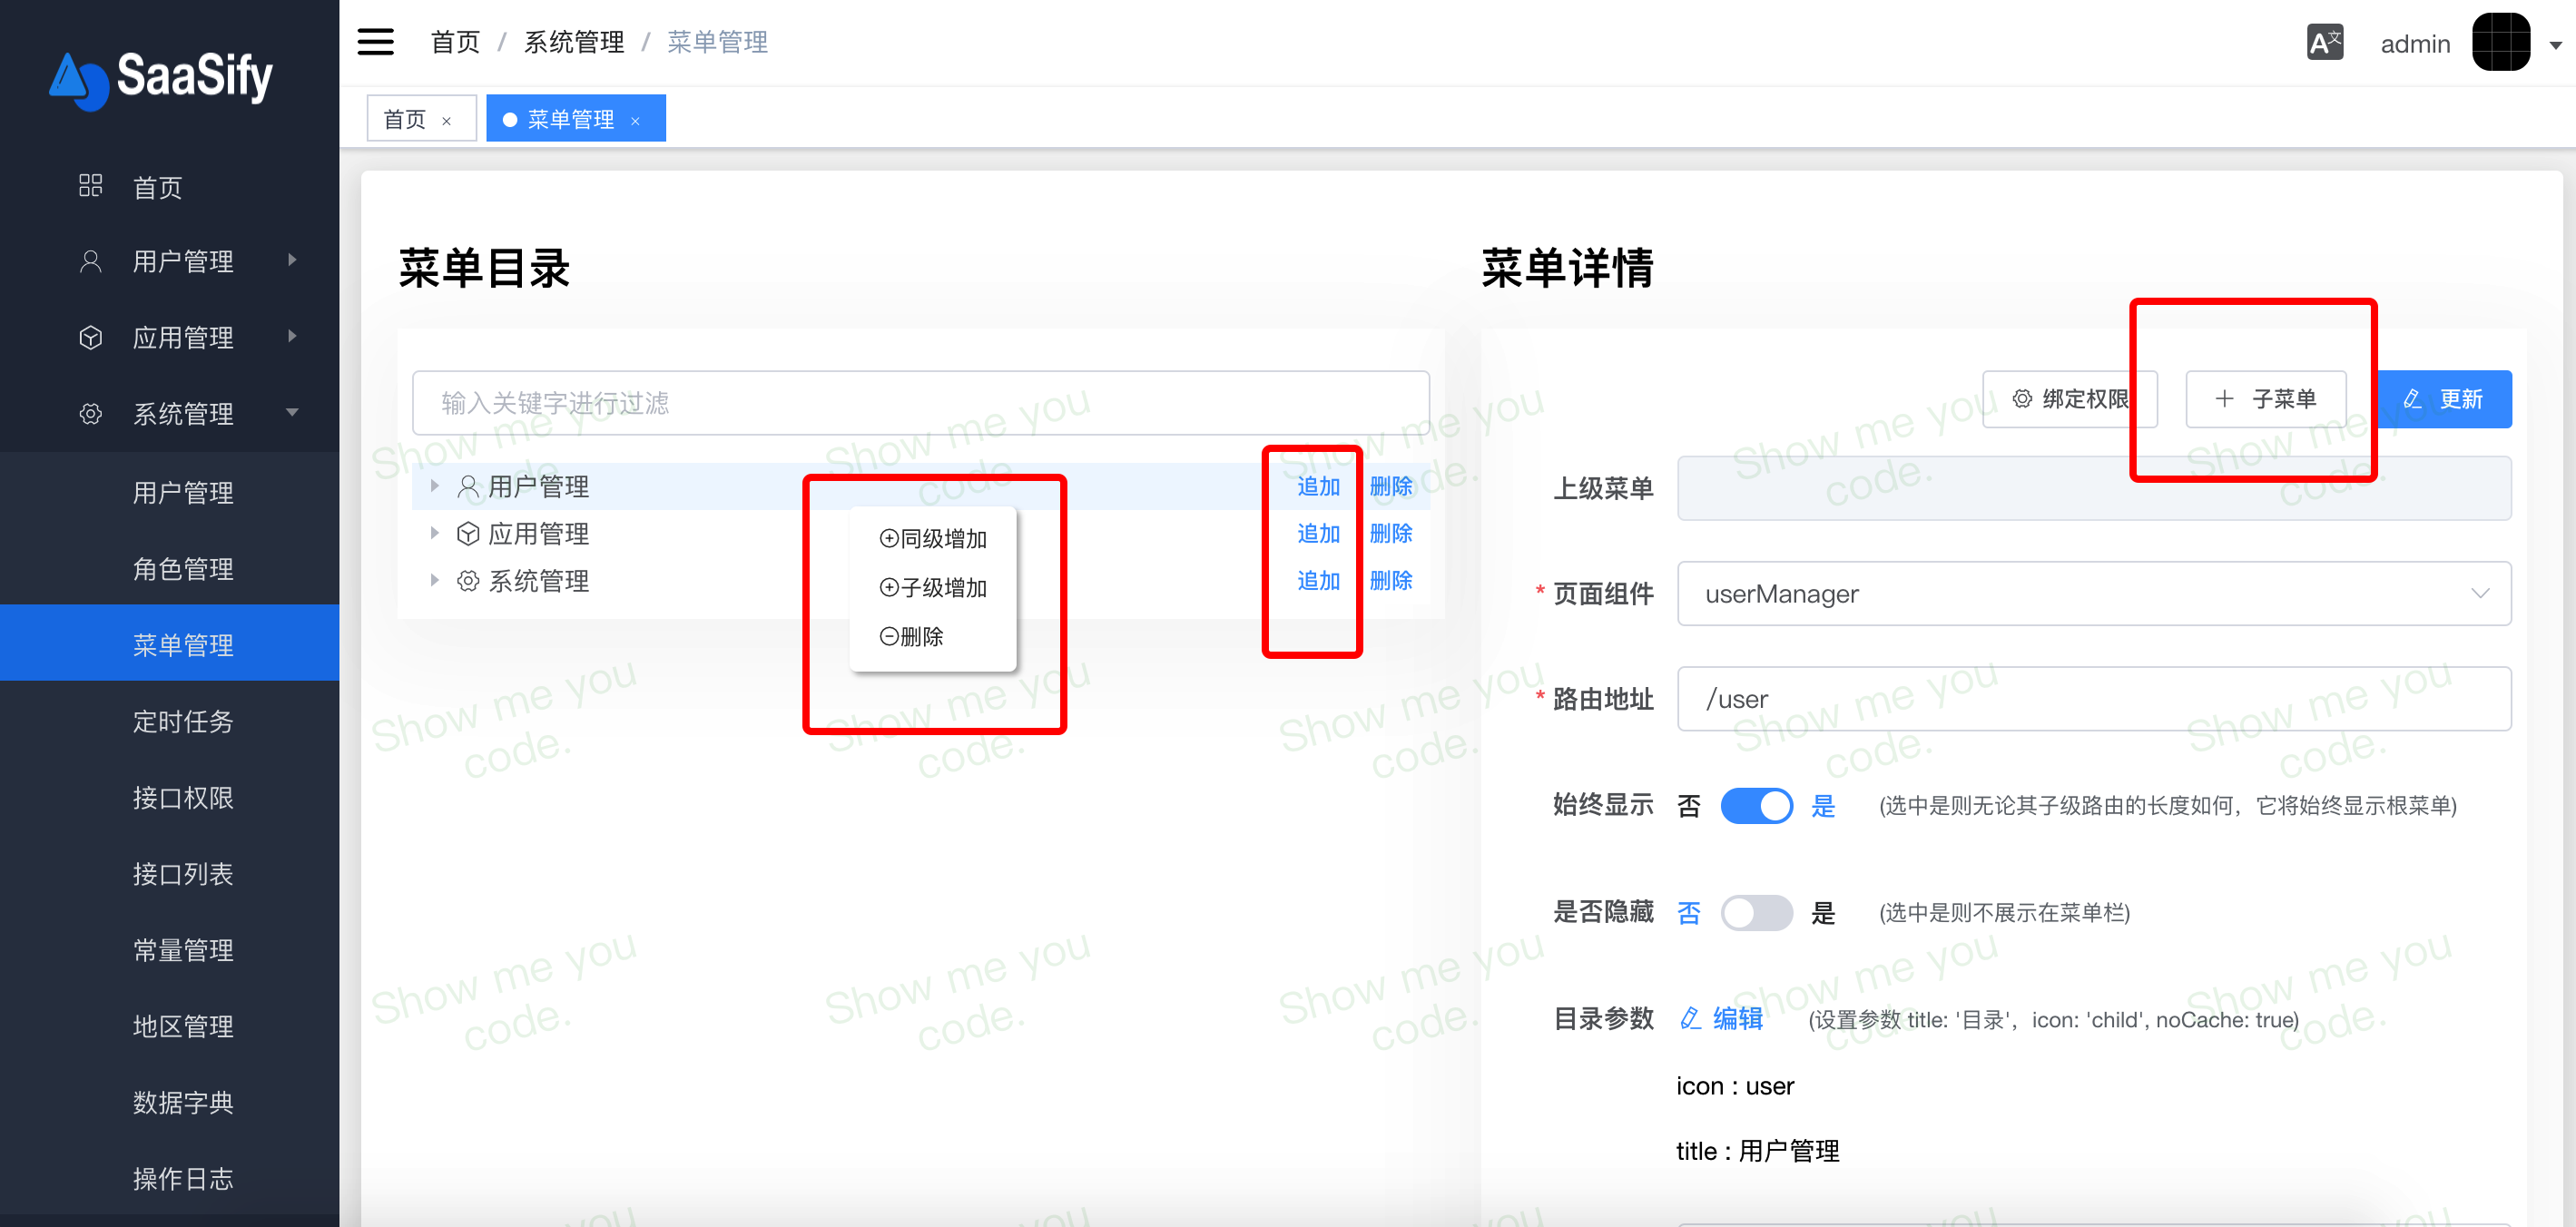Open 角色管理 in the sidebar submenu
2576x1227 pixels.
click(170, 568)
